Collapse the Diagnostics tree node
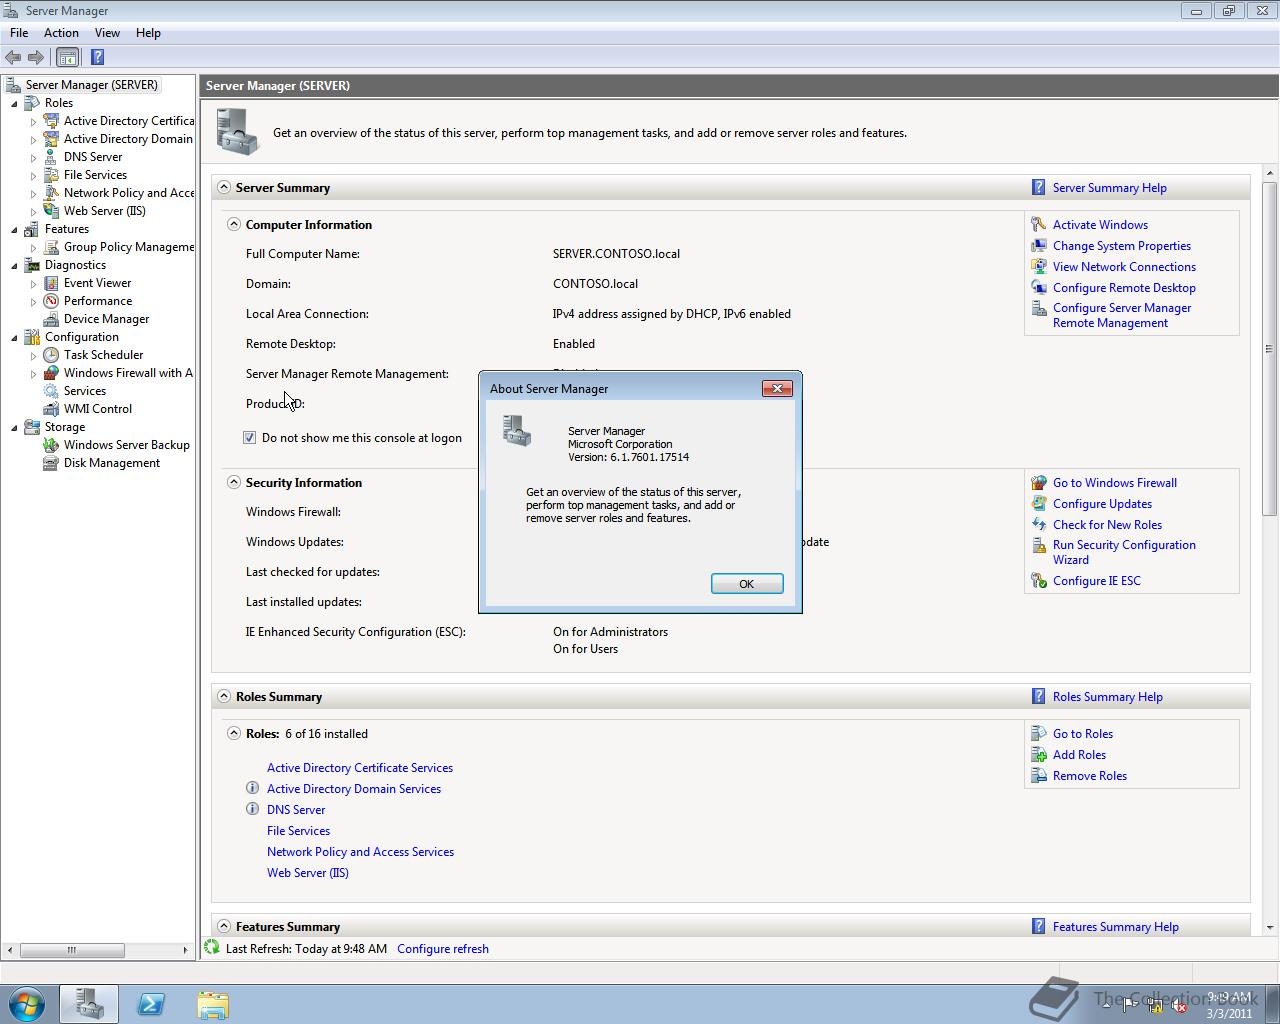The image size is (1280, 1024). tap(14, 266)
